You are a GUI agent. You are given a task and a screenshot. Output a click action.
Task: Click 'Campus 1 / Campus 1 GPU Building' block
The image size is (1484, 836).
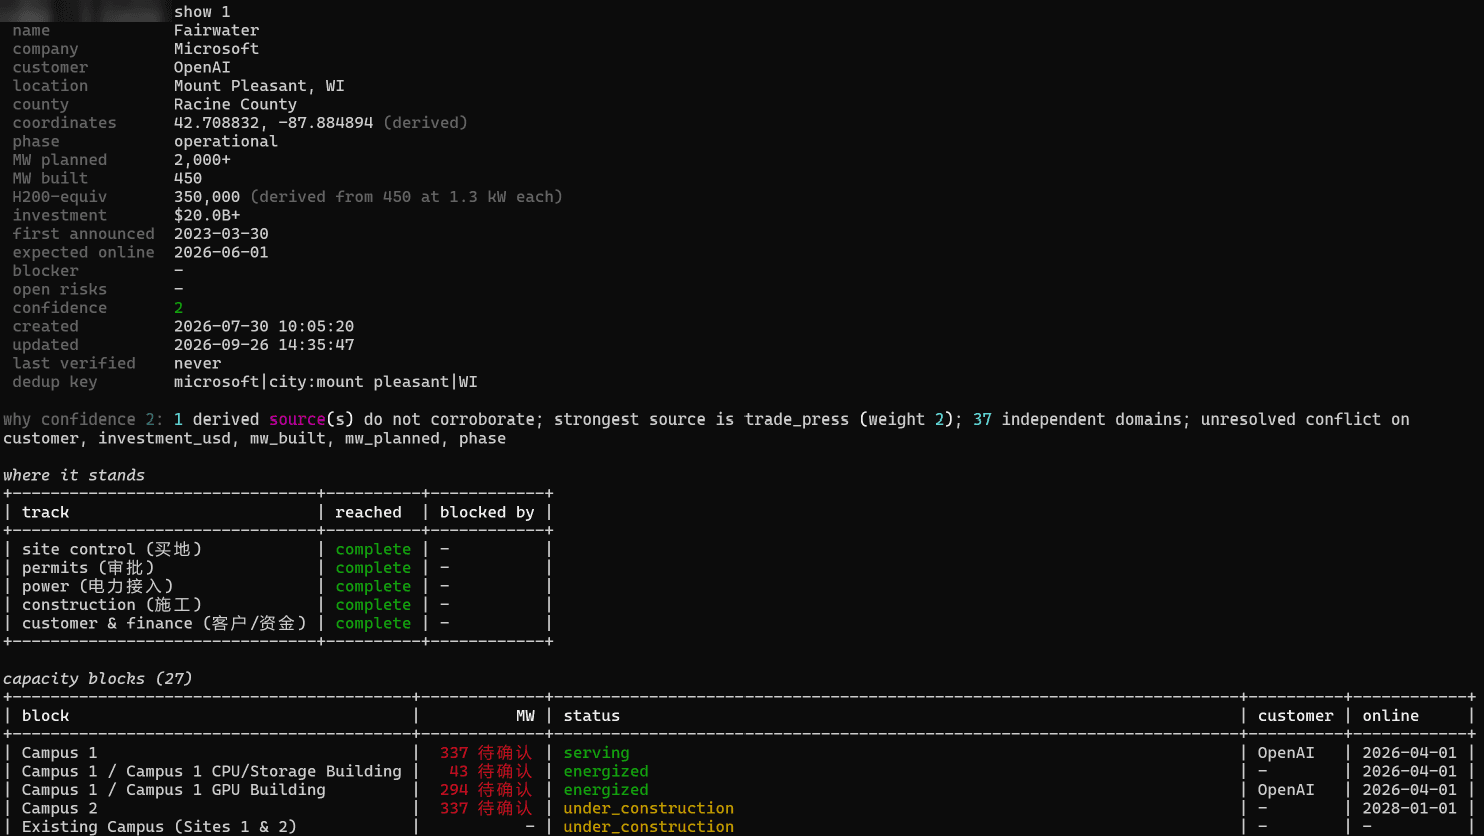click(x=174, y=790)
